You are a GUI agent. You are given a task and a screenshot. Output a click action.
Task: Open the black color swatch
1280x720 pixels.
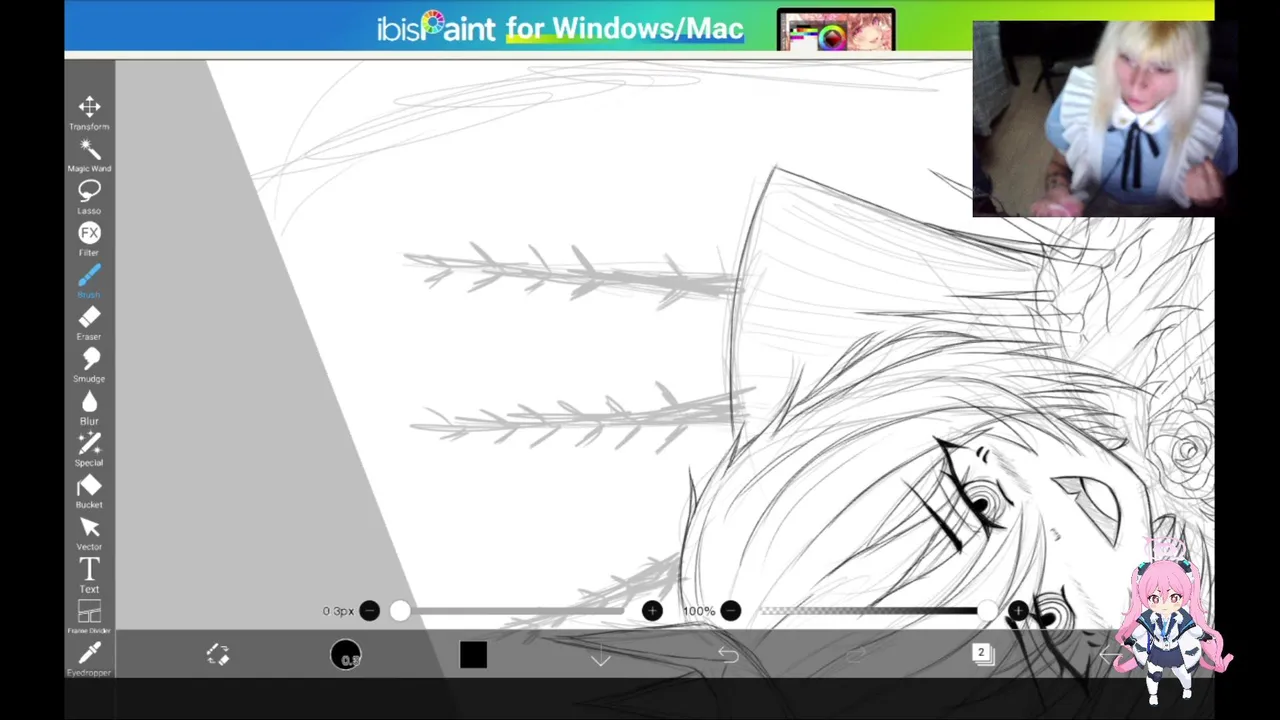coord(473,655)
